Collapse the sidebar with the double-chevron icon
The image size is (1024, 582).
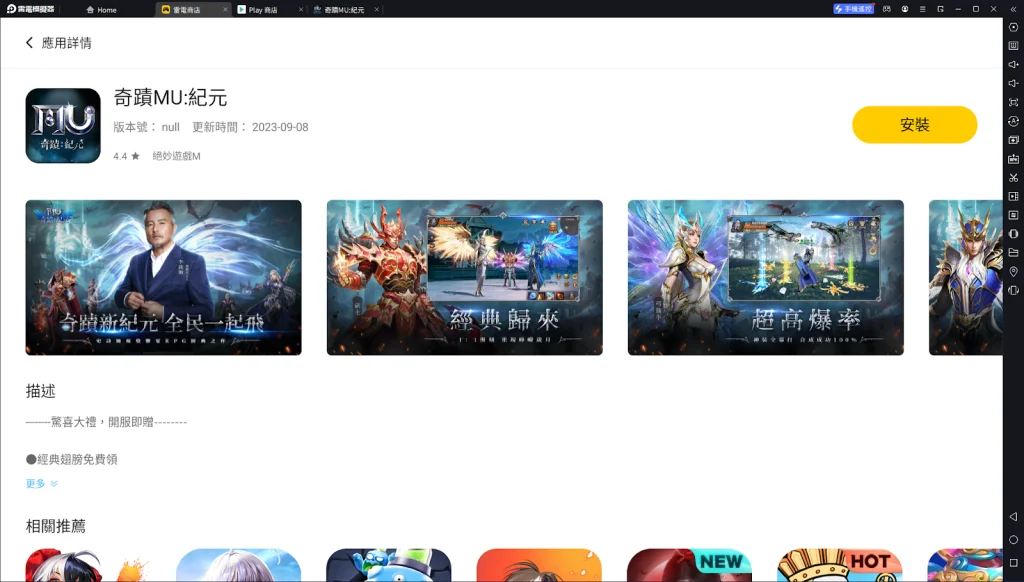pyautogui.click(x=1013, y=9)
